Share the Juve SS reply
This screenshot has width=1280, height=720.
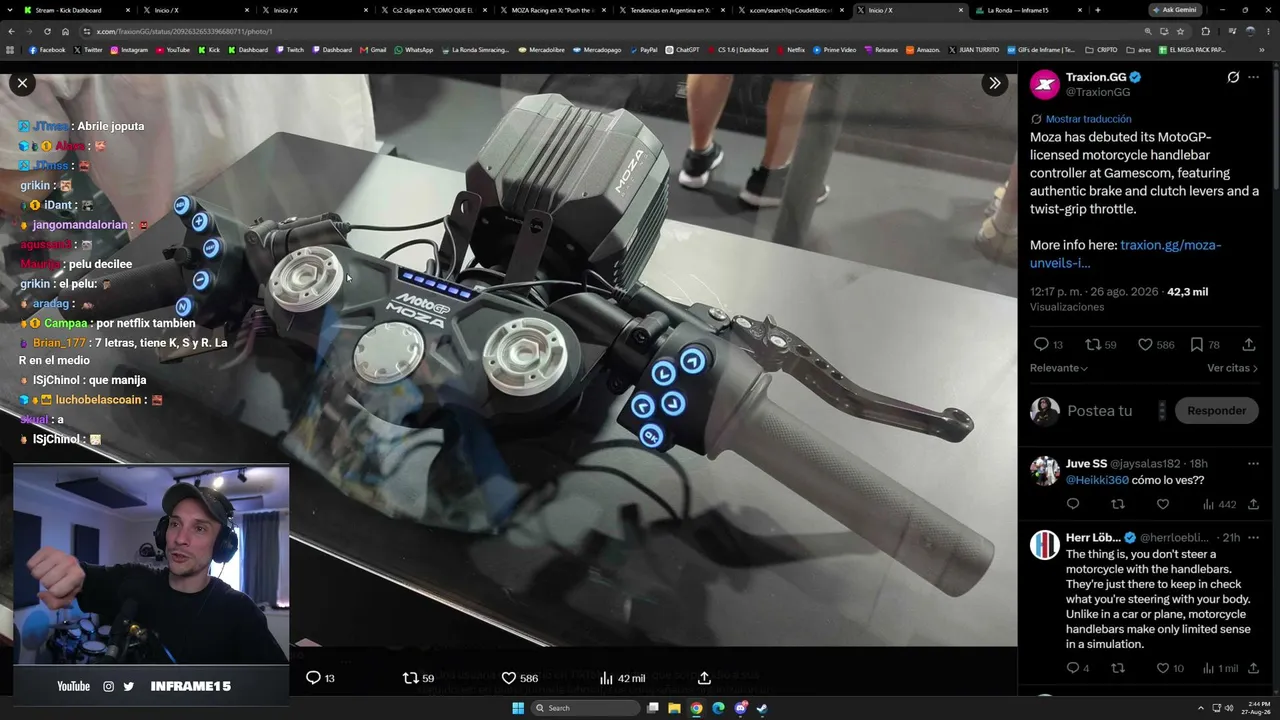click(1253, 504)
